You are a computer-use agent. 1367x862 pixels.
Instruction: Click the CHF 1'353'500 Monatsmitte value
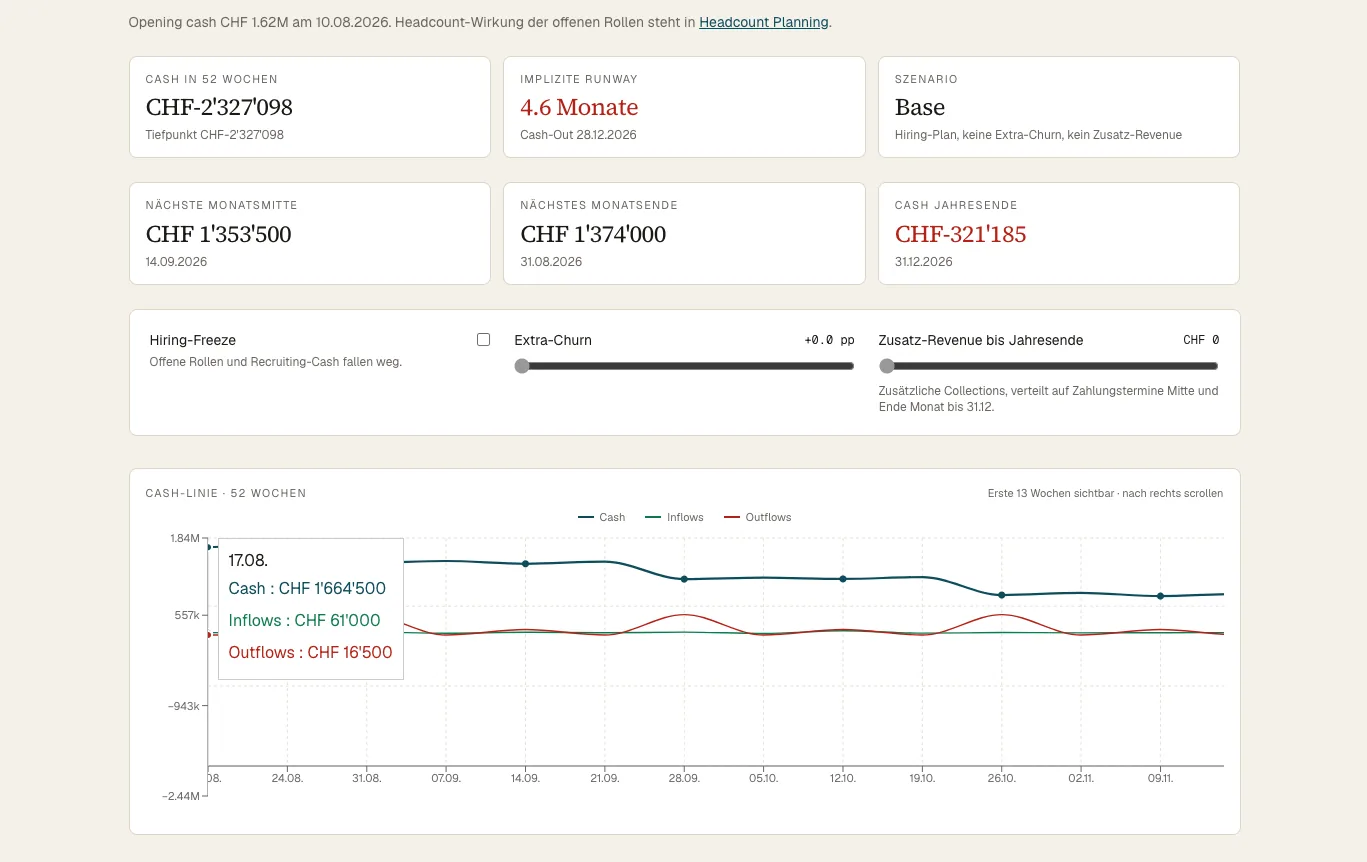[x=219, y=235]
